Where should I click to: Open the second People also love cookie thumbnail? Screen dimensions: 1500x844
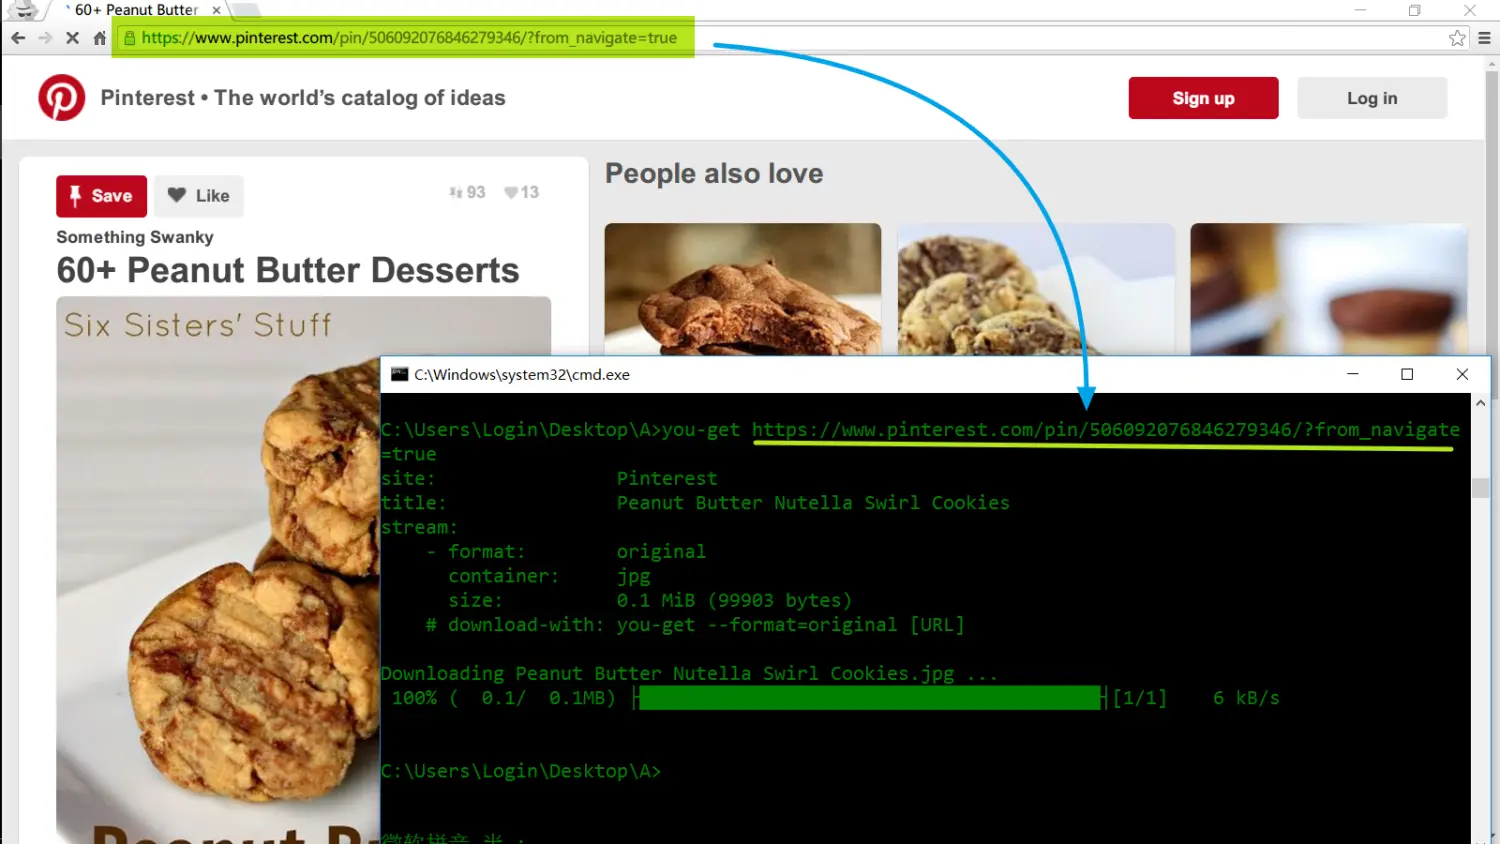(x=1036, y=289)
